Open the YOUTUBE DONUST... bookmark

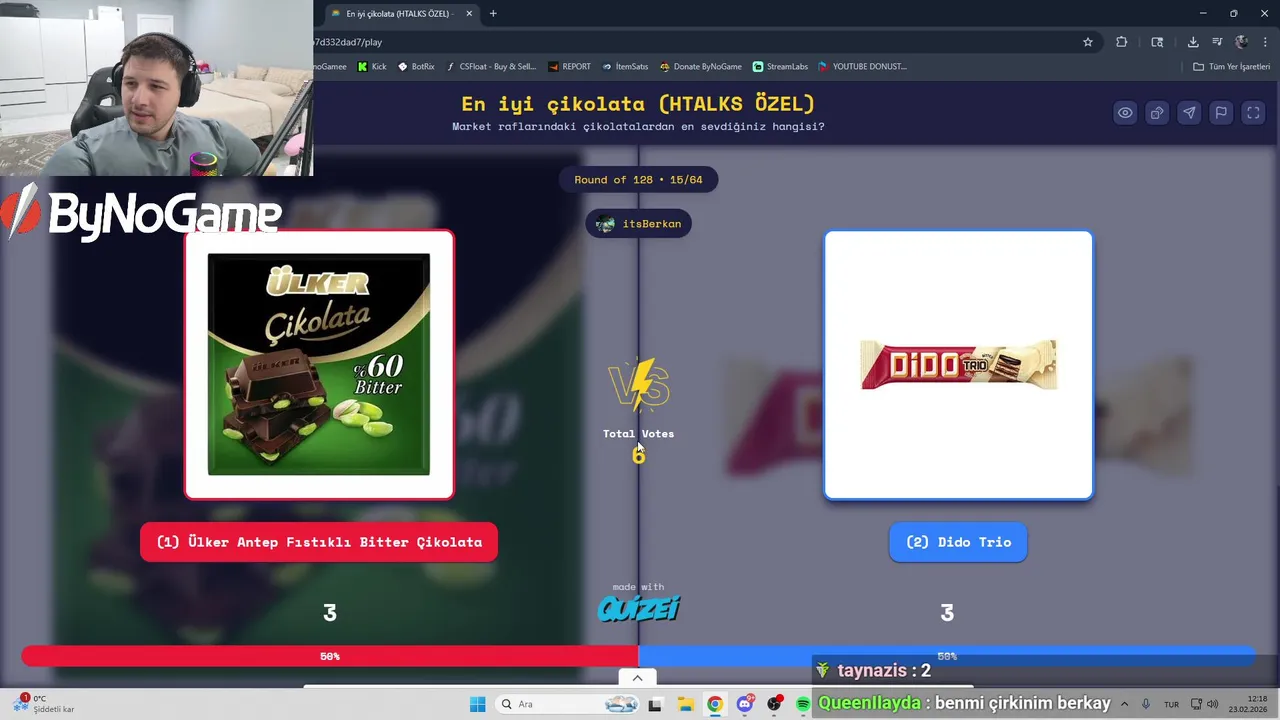pyautogui.click(x=862, y=66)
